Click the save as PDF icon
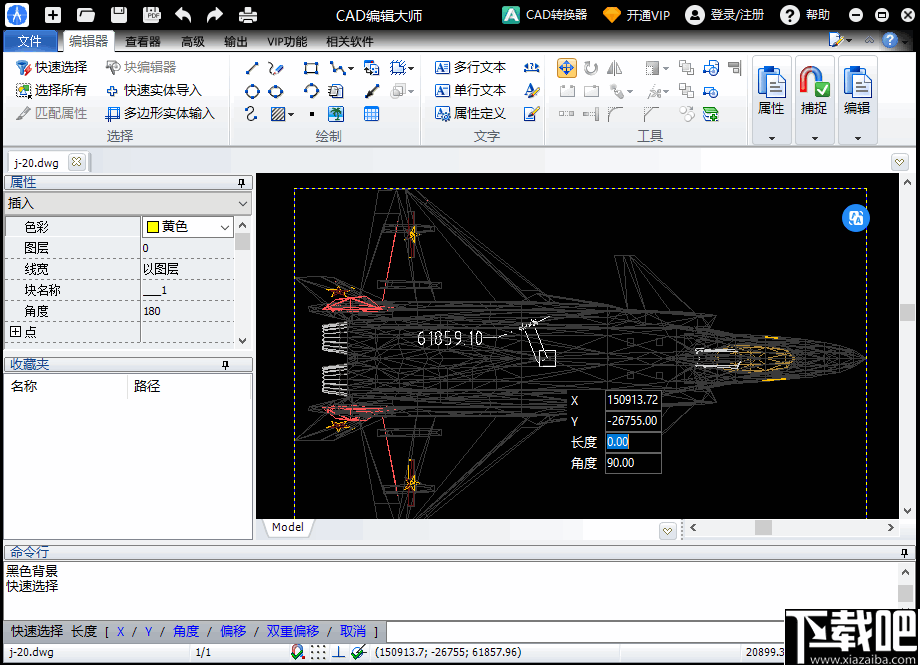Screen dimensions: 920x665 (x=151, y=15)
